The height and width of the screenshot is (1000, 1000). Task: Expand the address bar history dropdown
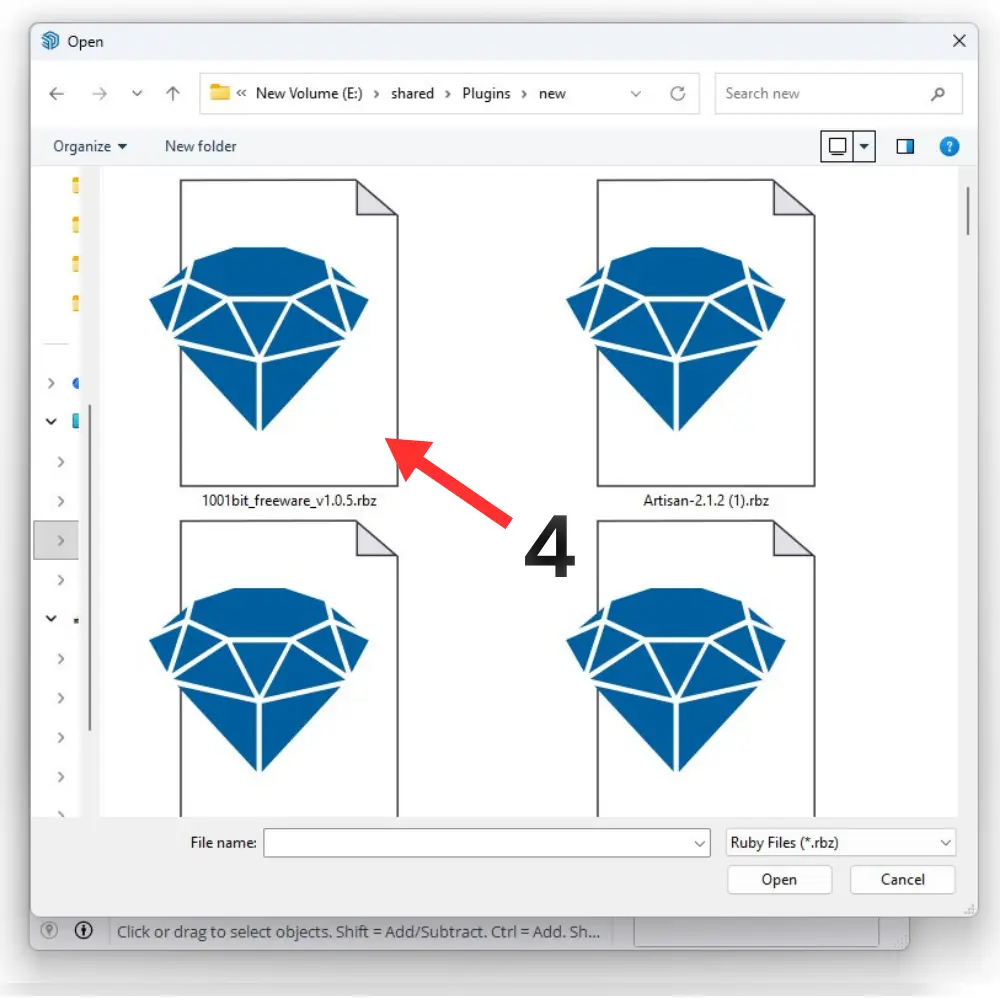(x=635, y=94)
